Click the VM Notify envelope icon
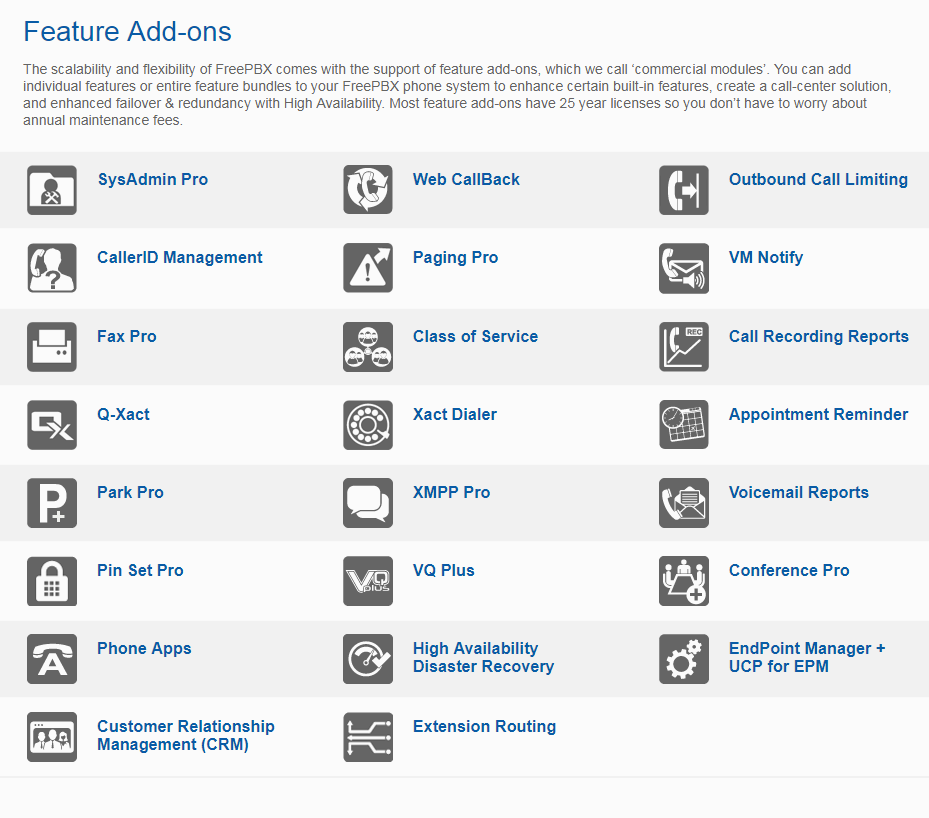Image resolution: width=929 pixels, height=818 pixels. [684, 268]
